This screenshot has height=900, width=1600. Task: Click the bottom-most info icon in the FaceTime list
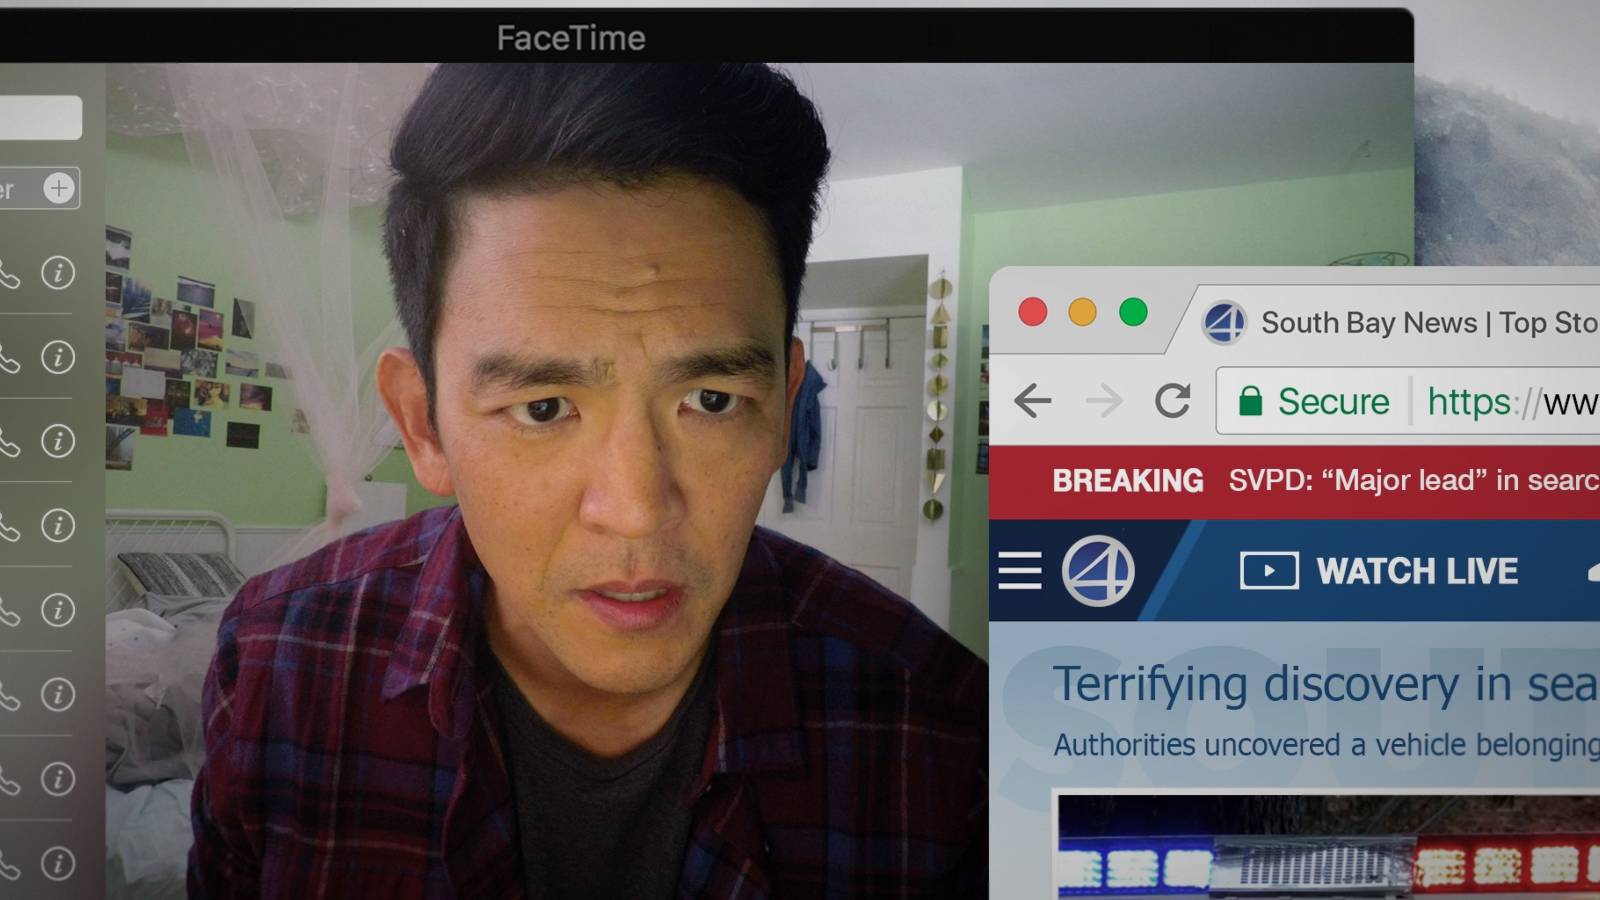(58, 863)
